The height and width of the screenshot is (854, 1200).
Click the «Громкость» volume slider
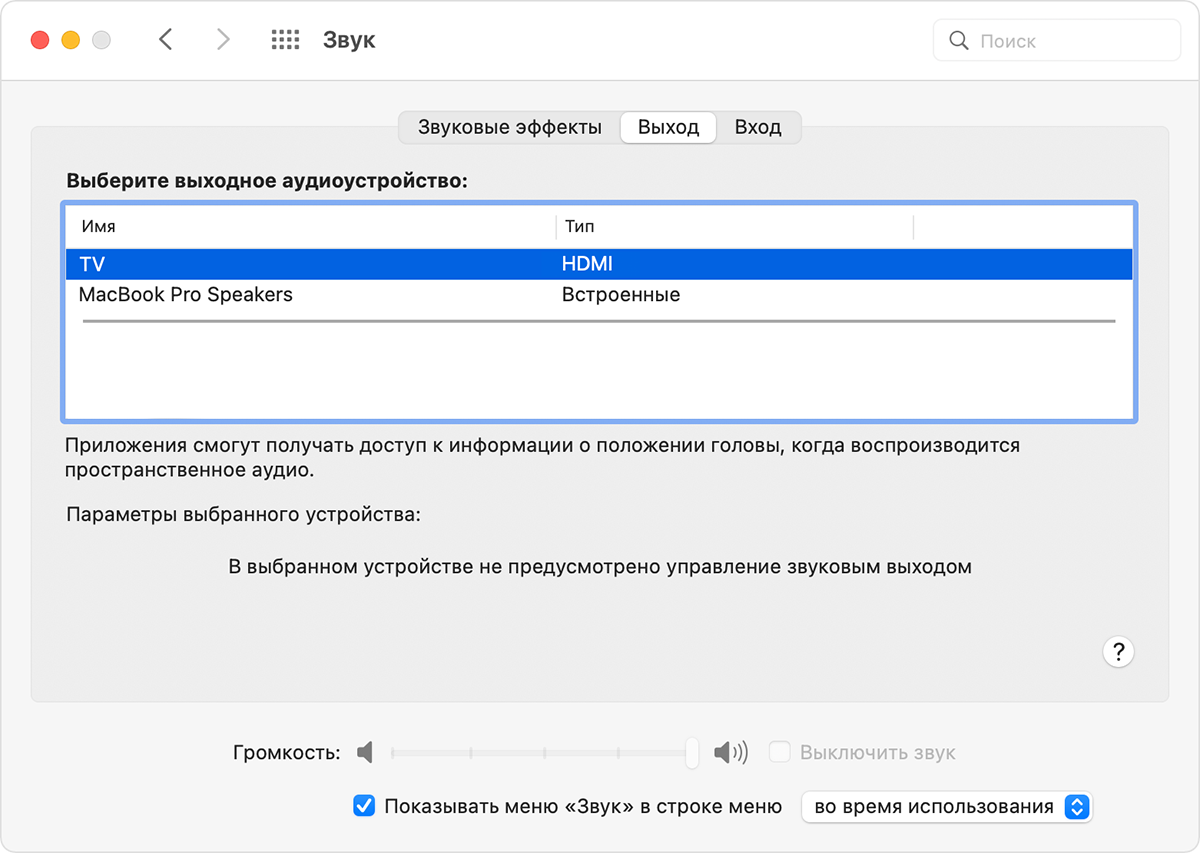tap(540, 752)
